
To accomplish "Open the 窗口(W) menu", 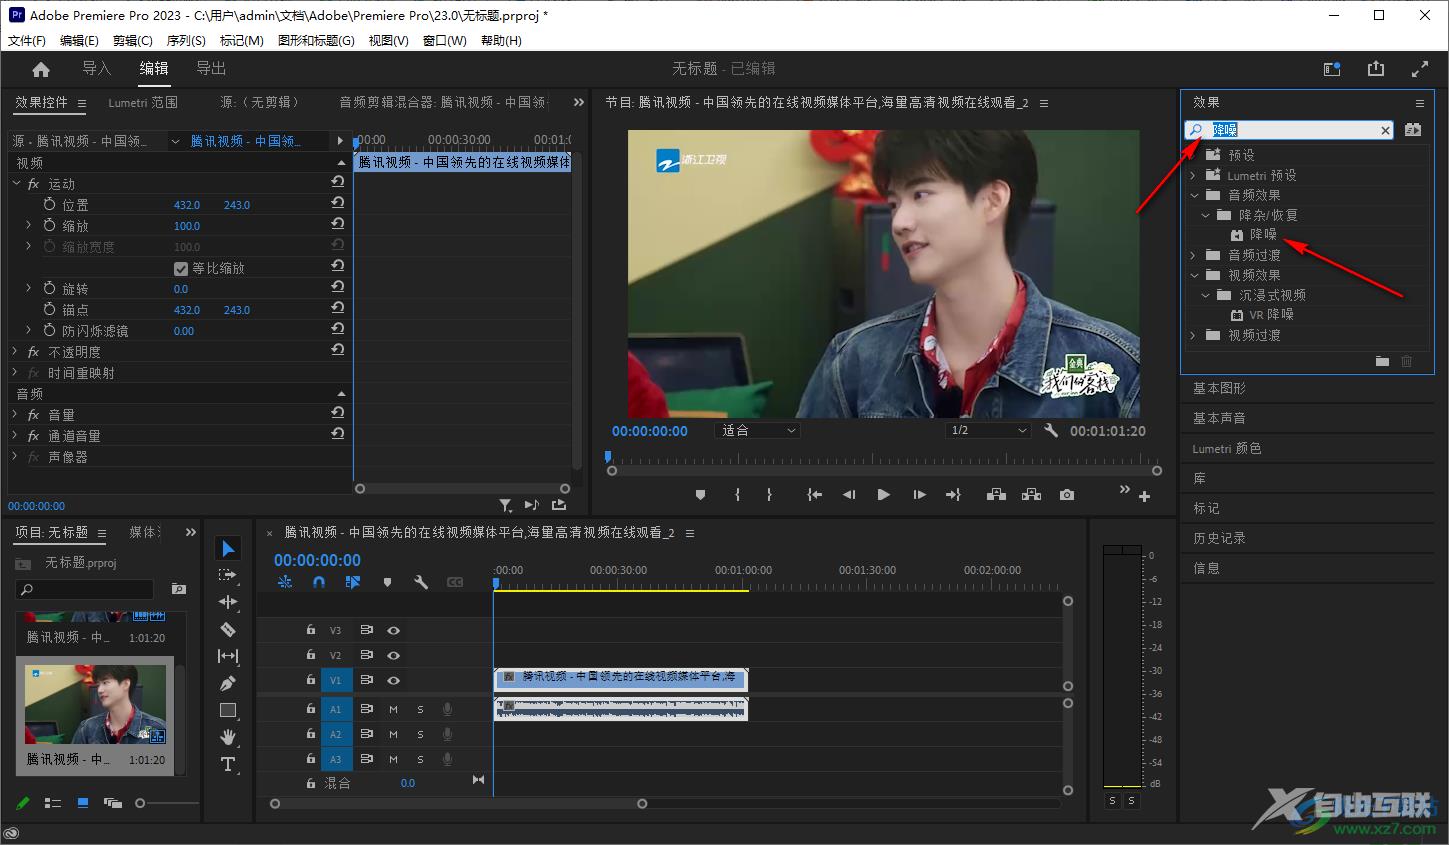I will 445,41.
